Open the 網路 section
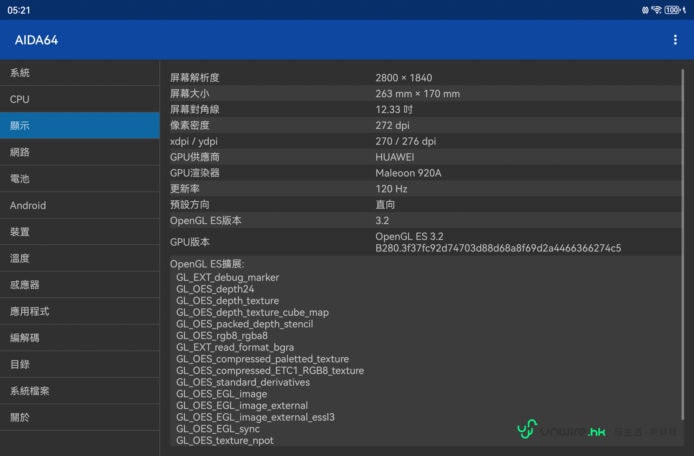 [80, 152]
